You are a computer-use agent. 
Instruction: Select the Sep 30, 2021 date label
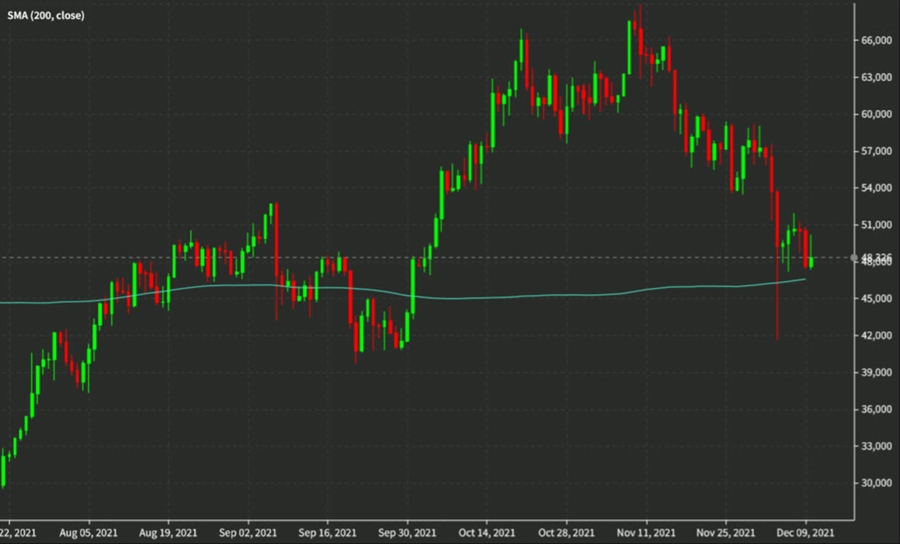tap(410, 533)
